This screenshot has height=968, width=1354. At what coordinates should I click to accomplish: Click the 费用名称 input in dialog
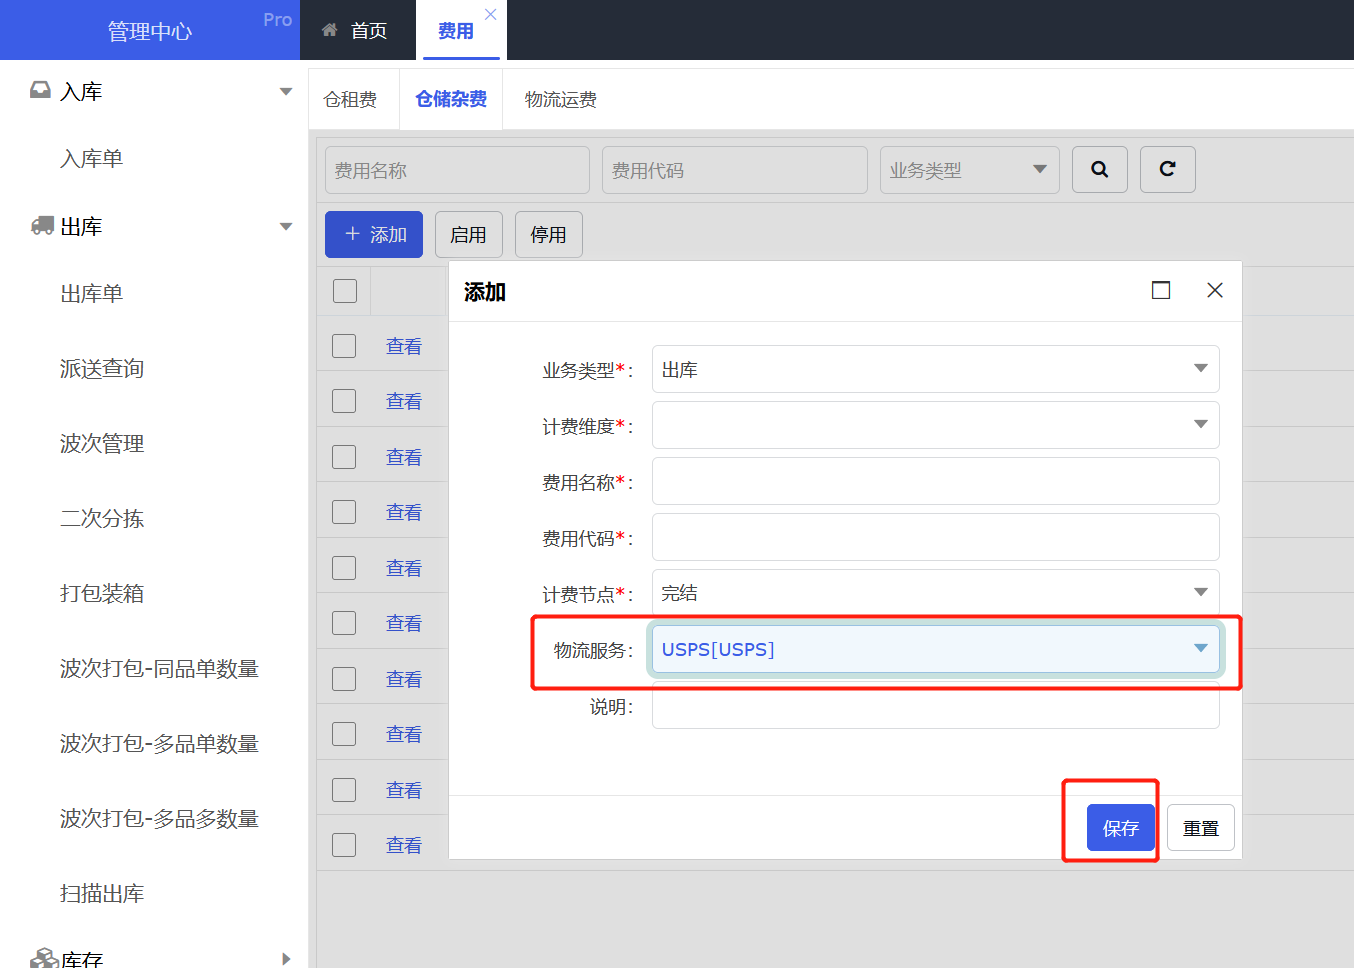click(x=935, y=481)
